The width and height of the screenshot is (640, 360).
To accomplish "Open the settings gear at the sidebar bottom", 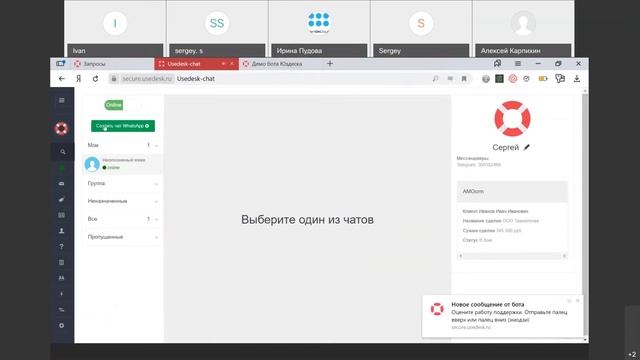I will (62, 326).
